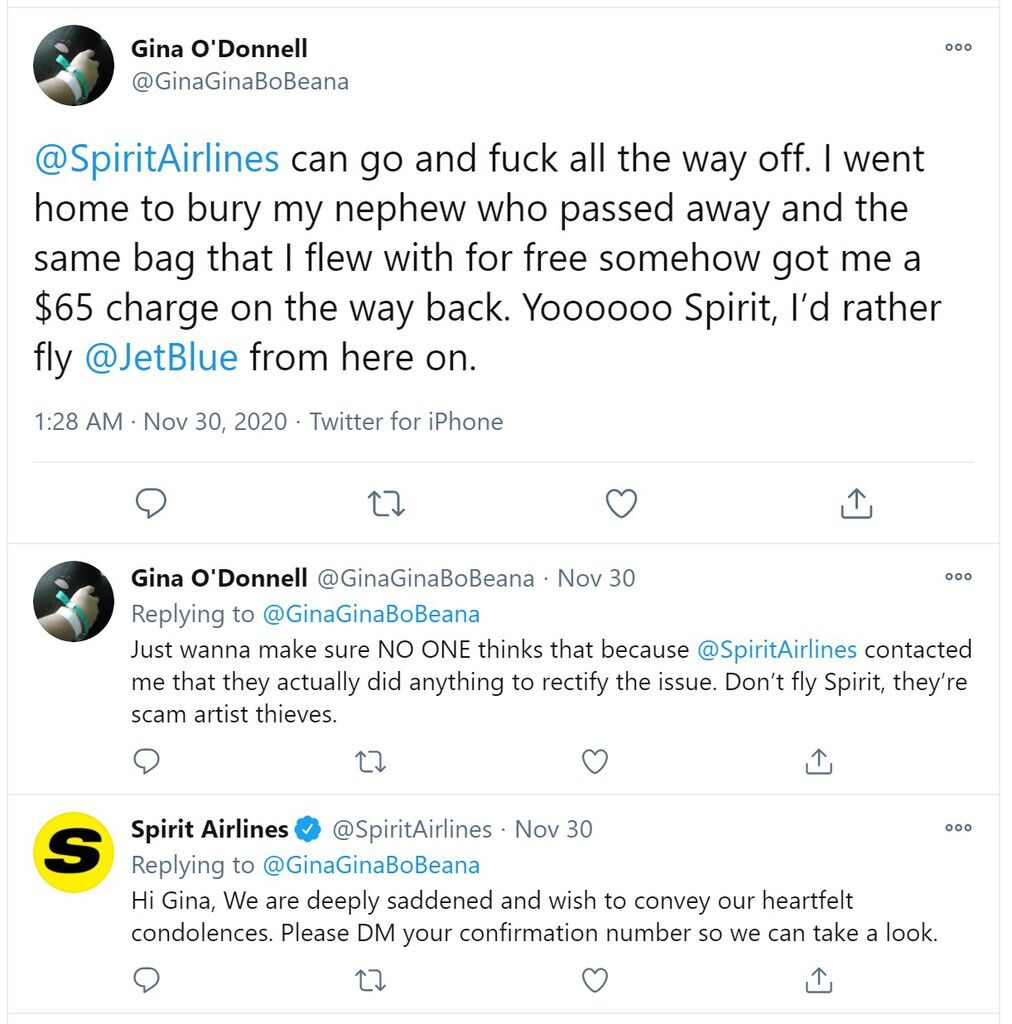Image resolution: width=1012 pixels, height=1024 pixels.
Task: Open the 1:28 AM Nov 30, 2020 timestamp
Action: click(x=161, y=422)
